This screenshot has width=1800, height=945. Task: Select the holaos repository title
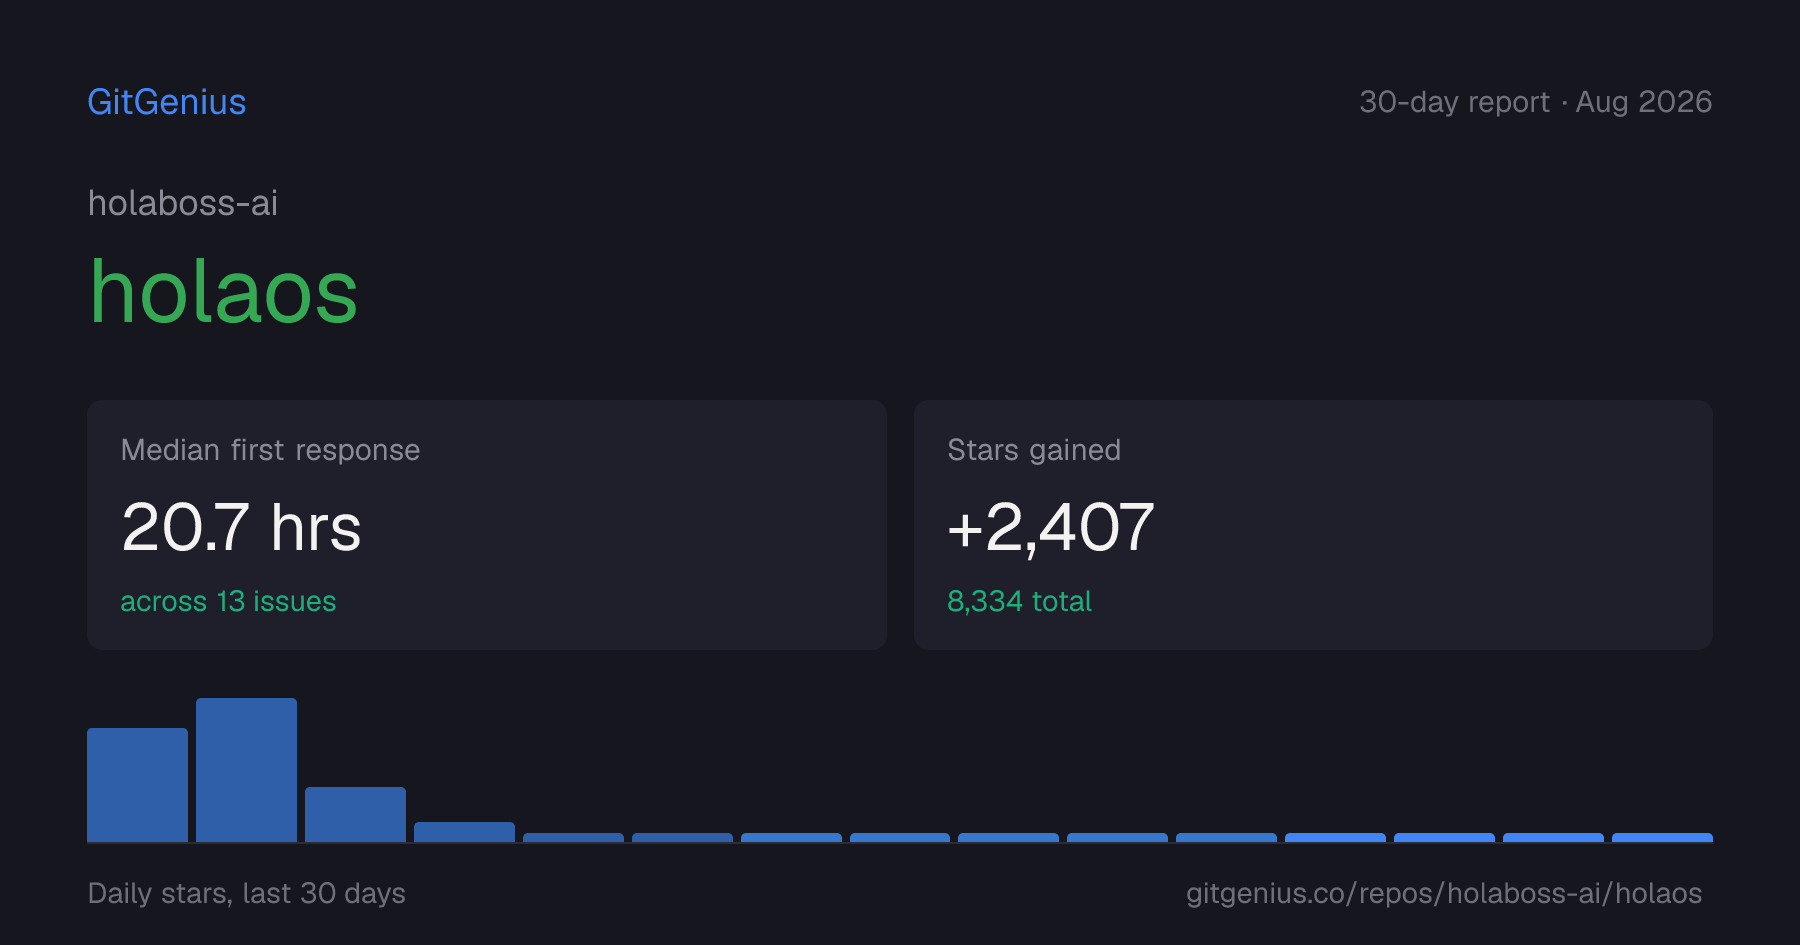(x=224, y=292)
